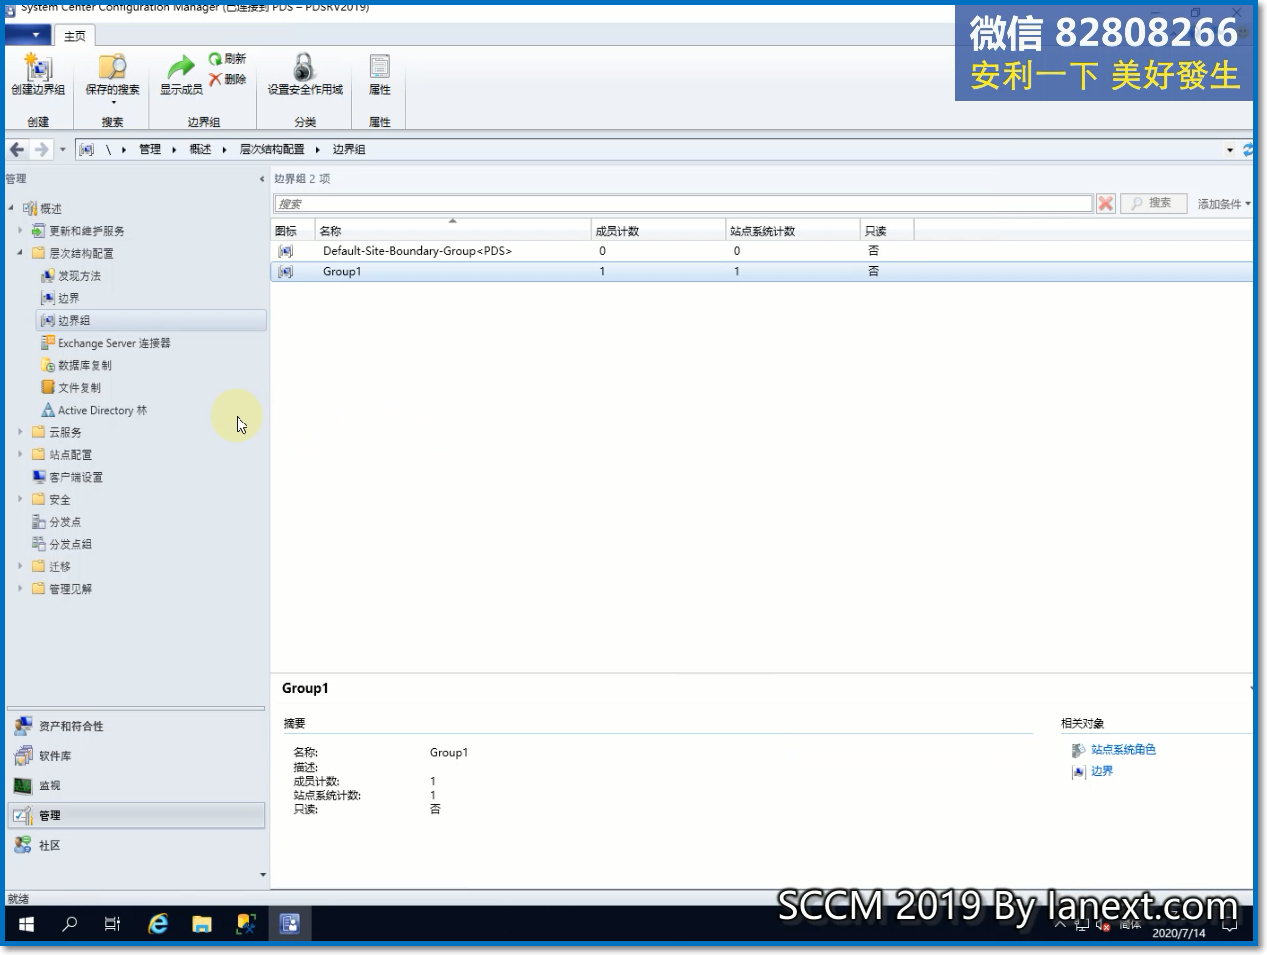Screen dimensions: 1267x955
Task: Click the navigation Forward arrow
Action: [41, 149]
